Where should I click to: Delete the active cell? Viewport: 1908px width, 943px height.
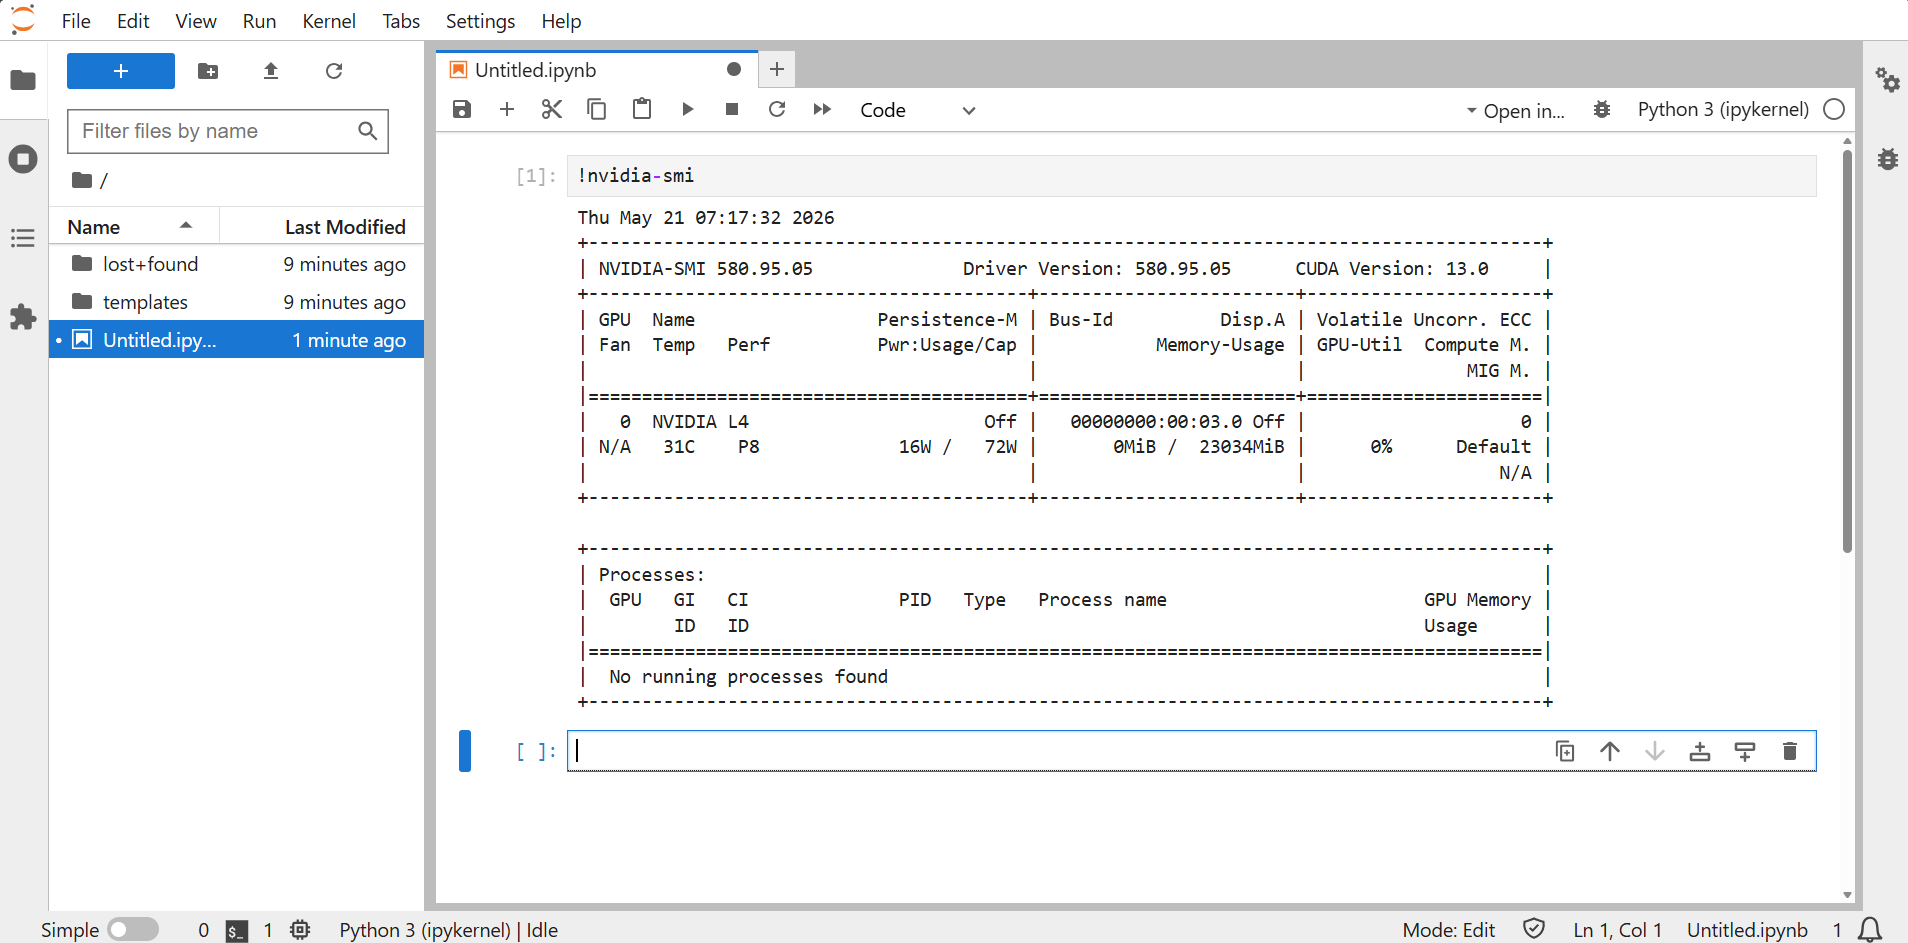(1790, 751)
